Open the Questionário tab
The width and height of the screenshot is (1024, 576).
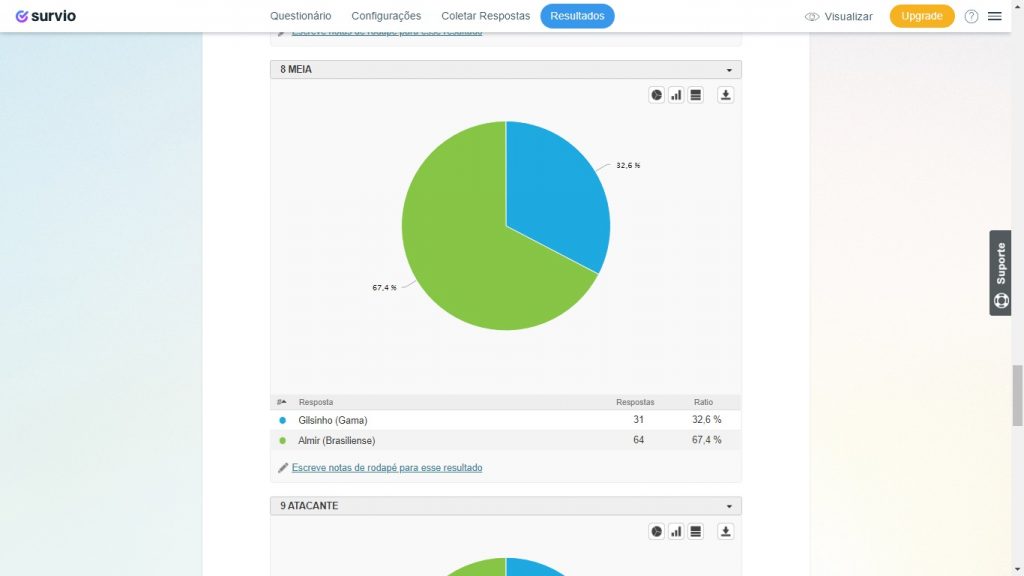pyautogui.click(x=300, y=16)
